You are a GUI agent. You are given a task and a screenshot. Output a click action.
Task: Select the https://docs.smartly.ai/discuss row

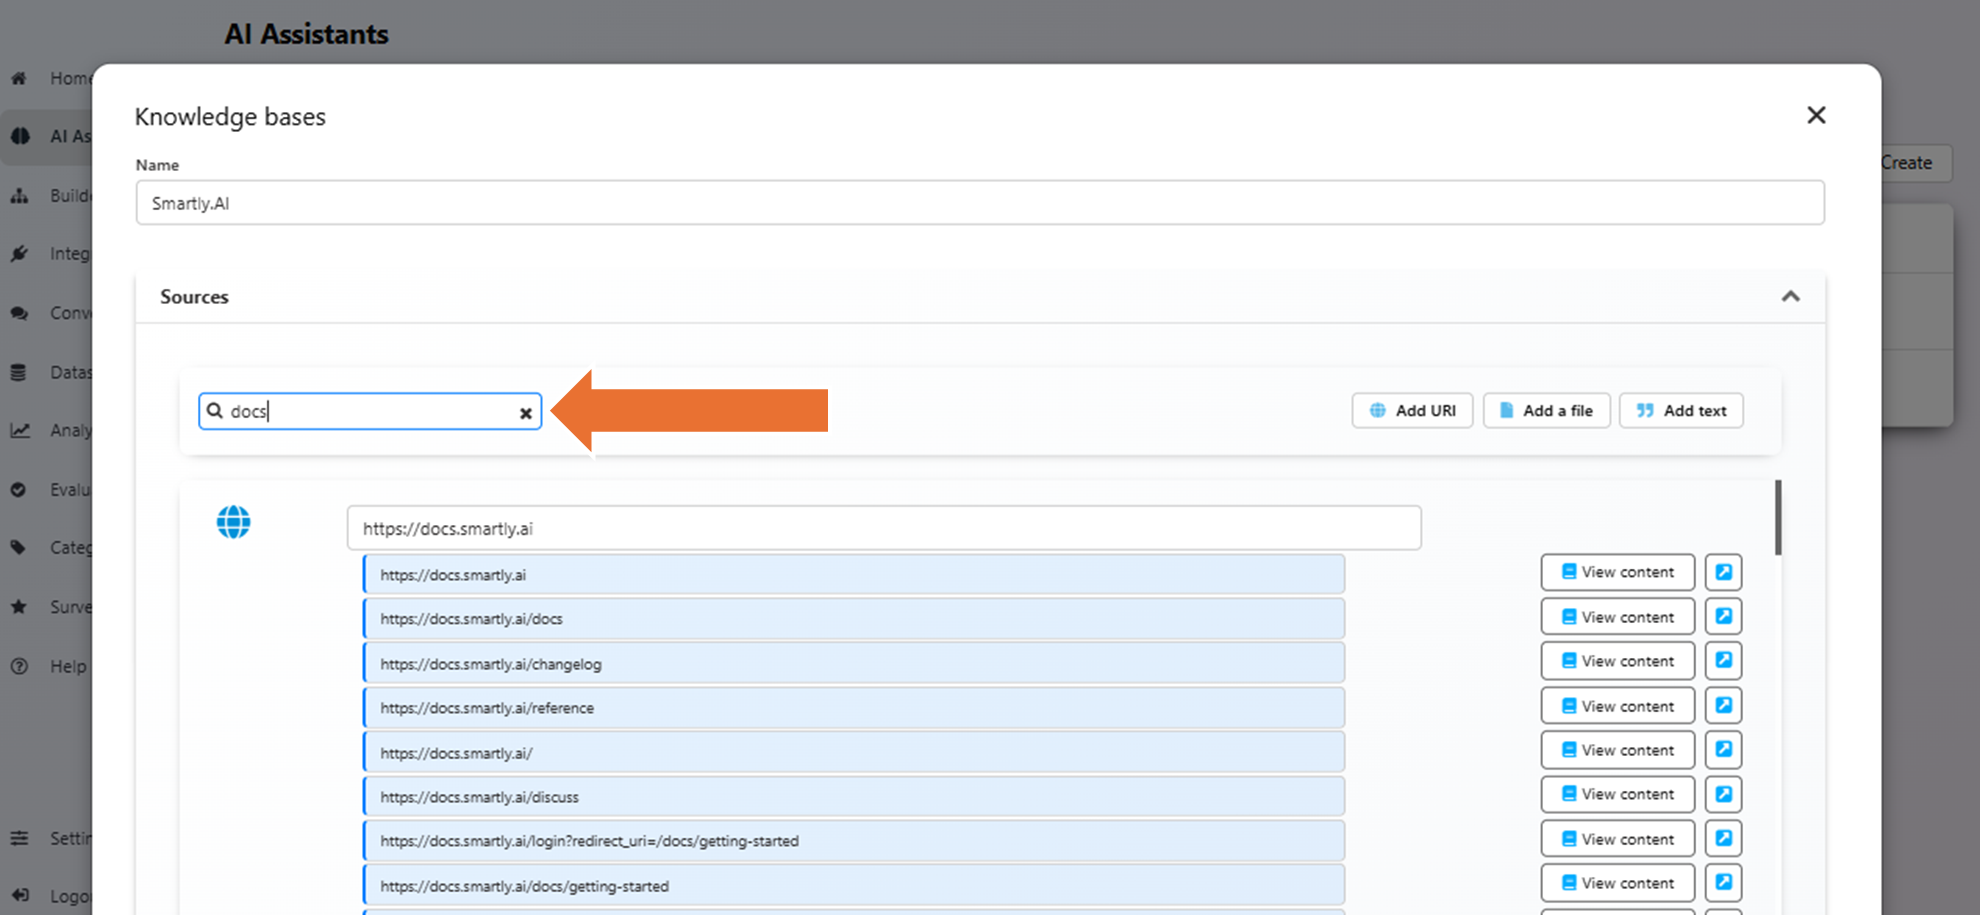point(854,796)
